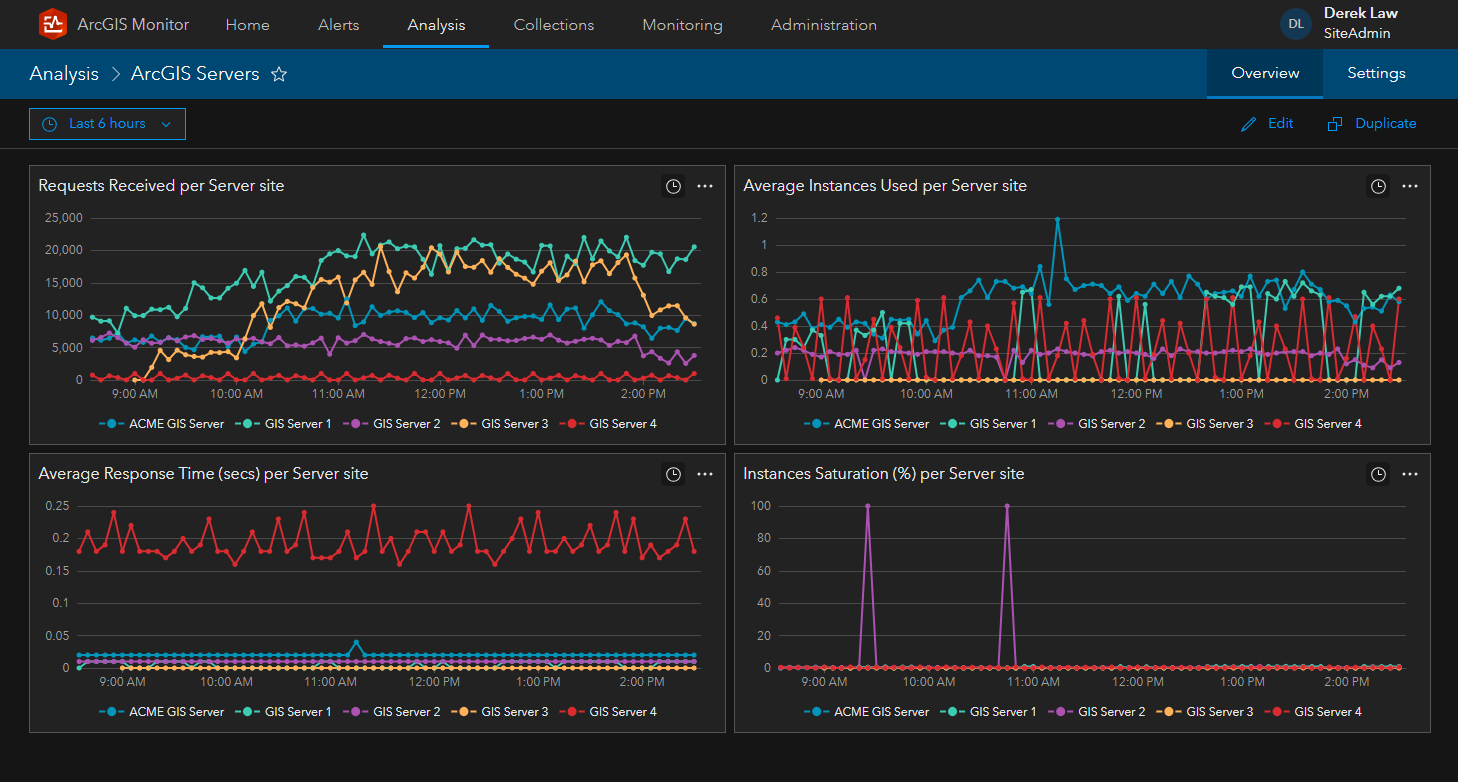Click the ArcGIS Monitor logo icon
Image resolution: width=1458 pixels, height=782 pixels.
click(x=53, y=24)
